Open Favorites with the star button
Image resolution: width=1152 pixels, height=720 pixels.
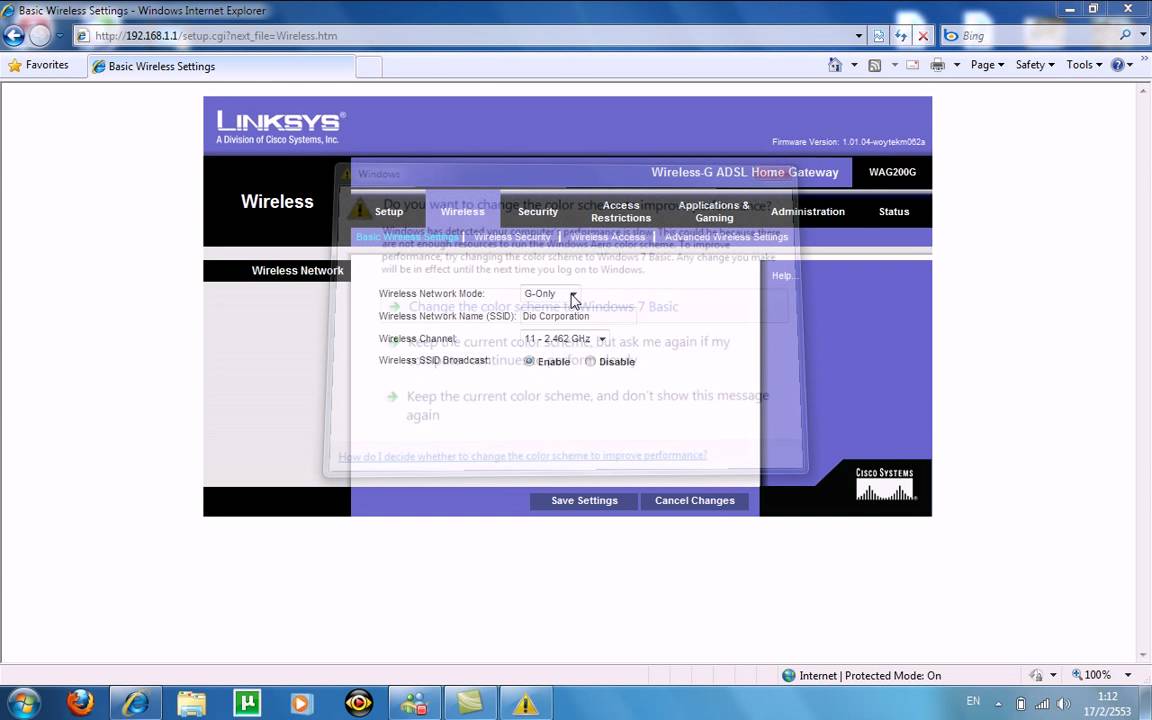coord(38,65)
